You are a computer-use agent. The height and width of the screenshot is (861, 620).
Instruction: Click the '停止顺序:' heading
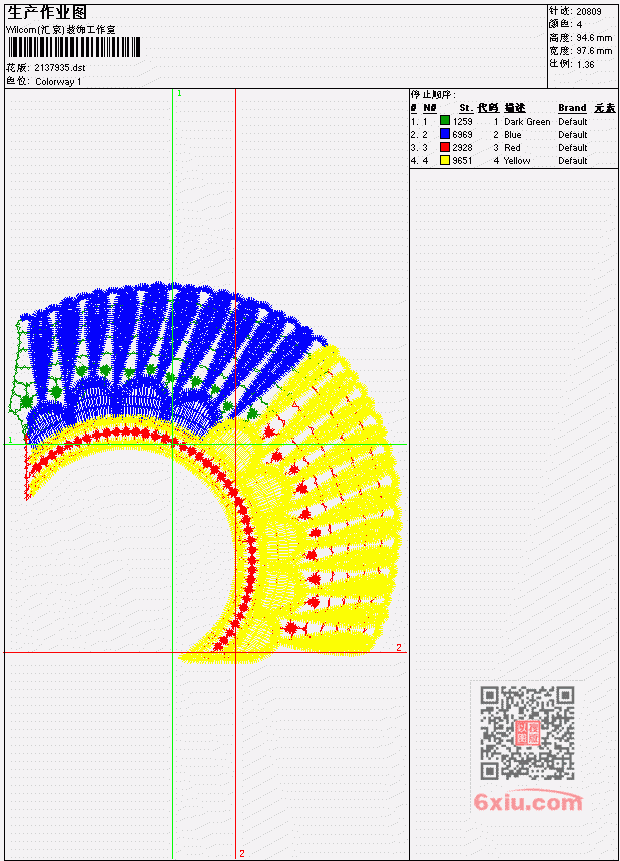click(x=433, y=94)
